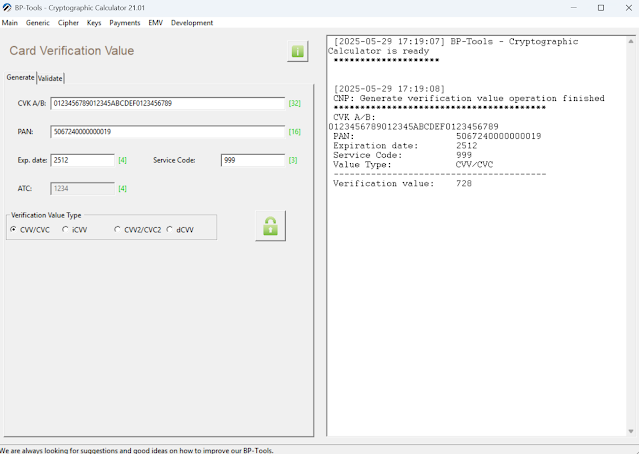
Task: Open the Generic menu
Action: (37, 23)
